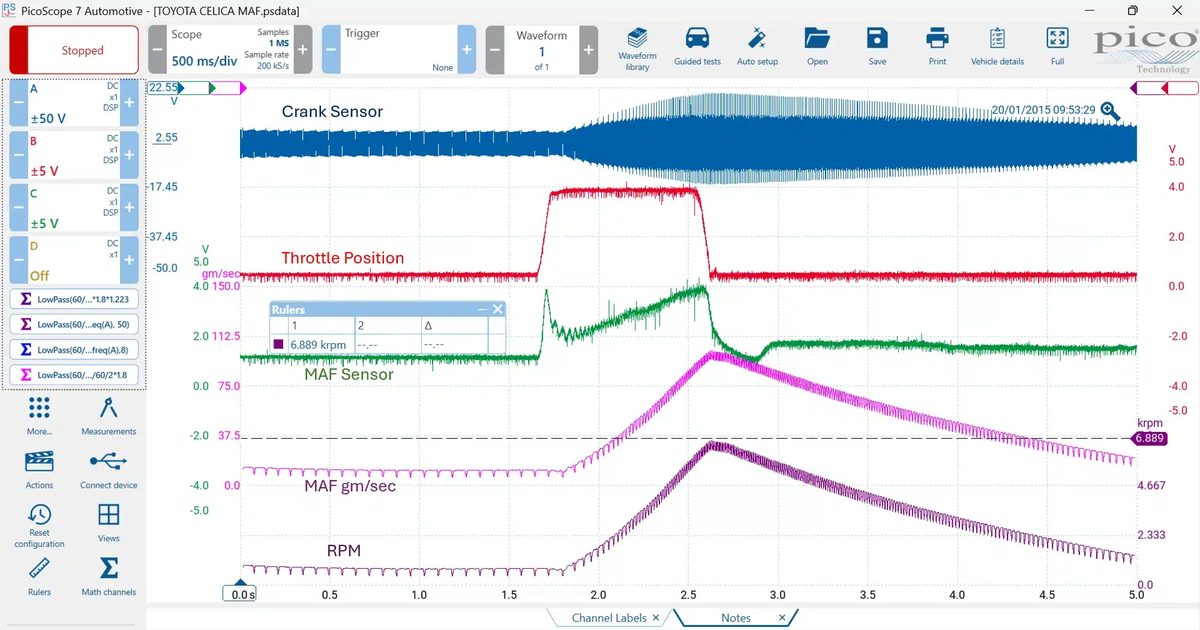Decrease Channel B range with minus
The image size is (1200, 630).
pyautogui.click(x=19, y=156)
